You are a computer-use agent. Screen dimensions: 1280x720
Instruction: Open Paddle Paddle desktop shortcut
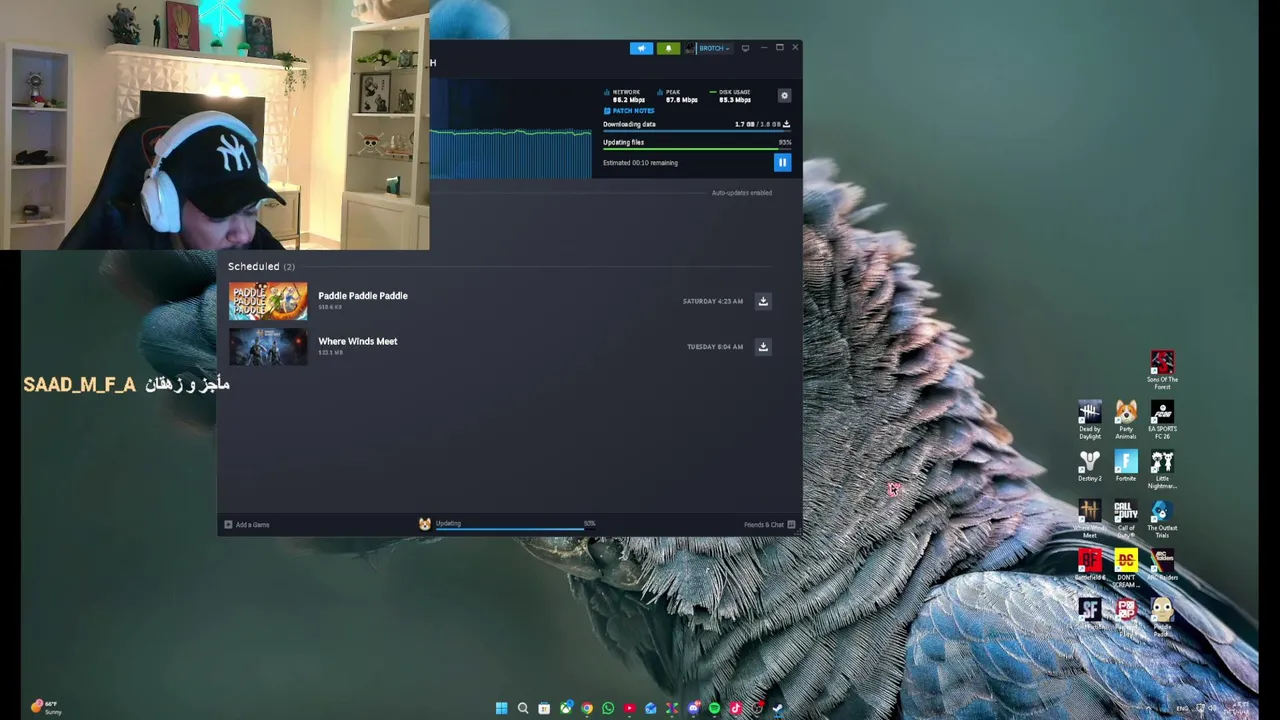1162,617
